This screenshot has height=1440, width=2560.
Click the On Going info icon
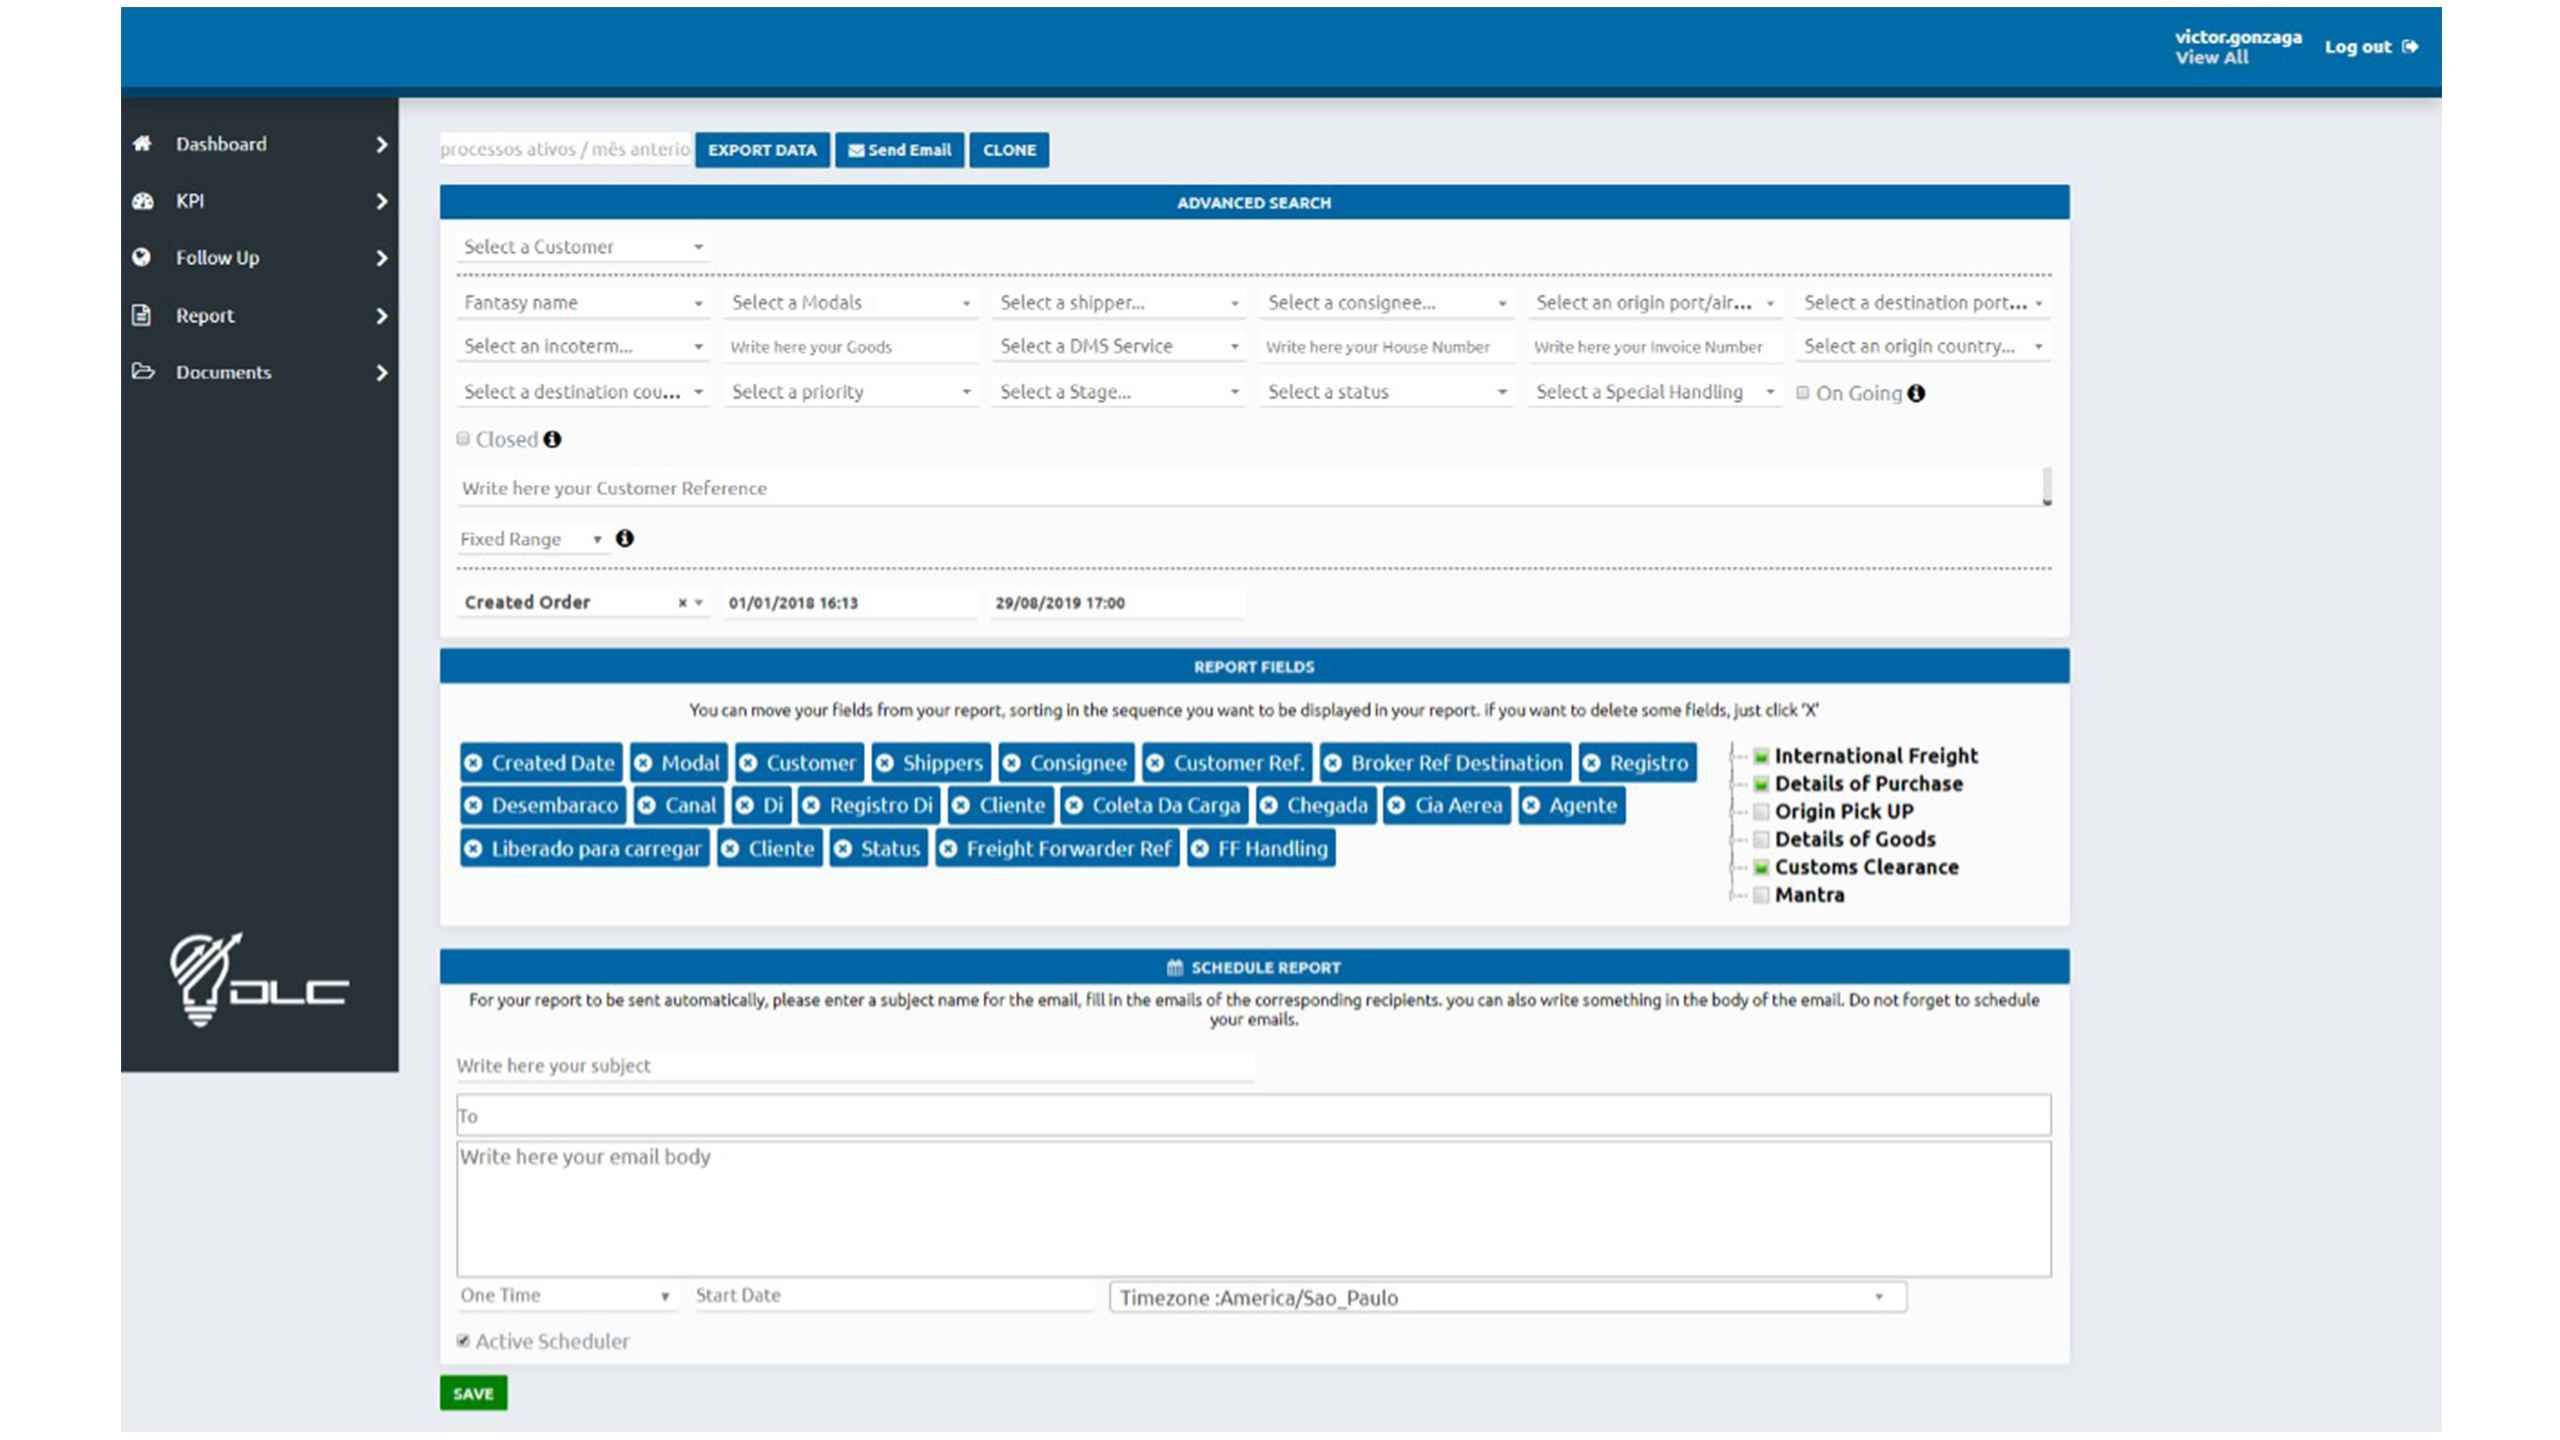tap(1916, 393)
